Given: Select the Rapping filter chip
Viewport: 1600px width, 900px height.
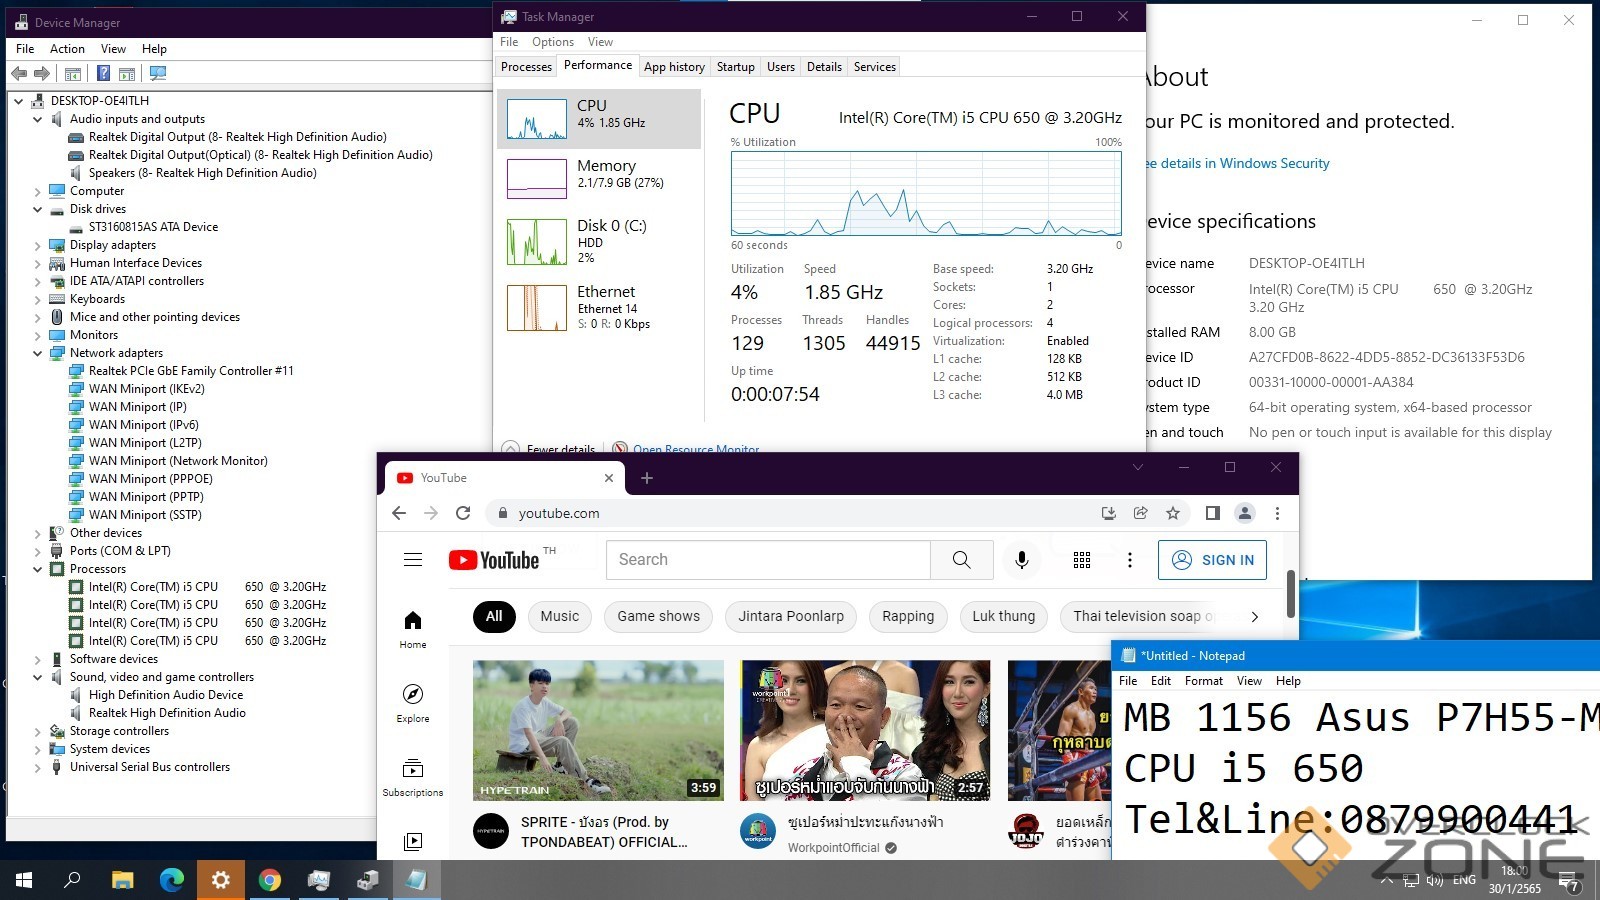Looking at the screenshot, I should pyautogui.click(x=907, y=616).
